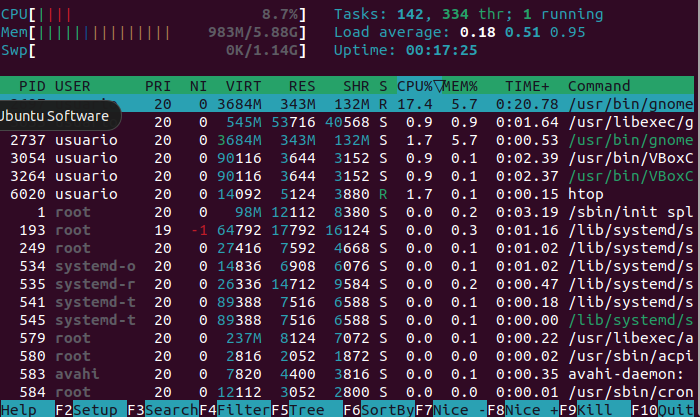Click the Tasks count text
This screenshot has width=700, height=417.
click(x=469, y=14)
